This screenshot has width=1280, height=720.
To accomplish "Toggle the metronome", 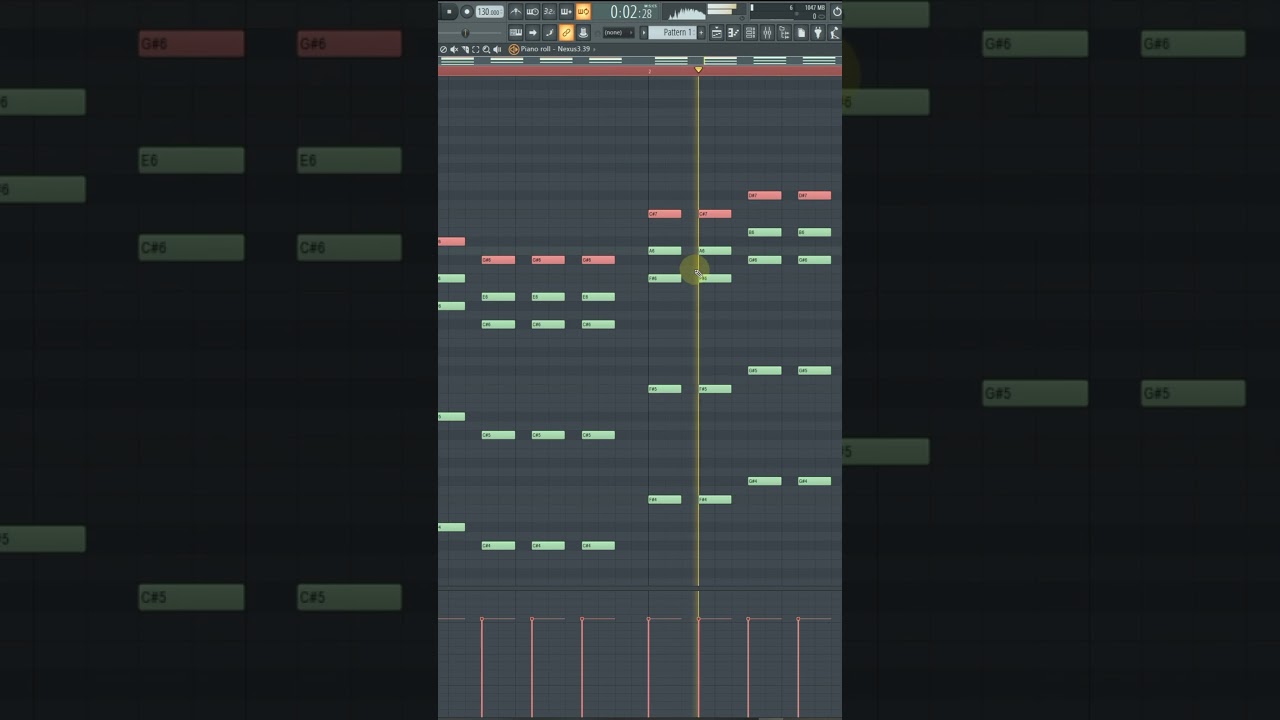I will coord(516,12).
